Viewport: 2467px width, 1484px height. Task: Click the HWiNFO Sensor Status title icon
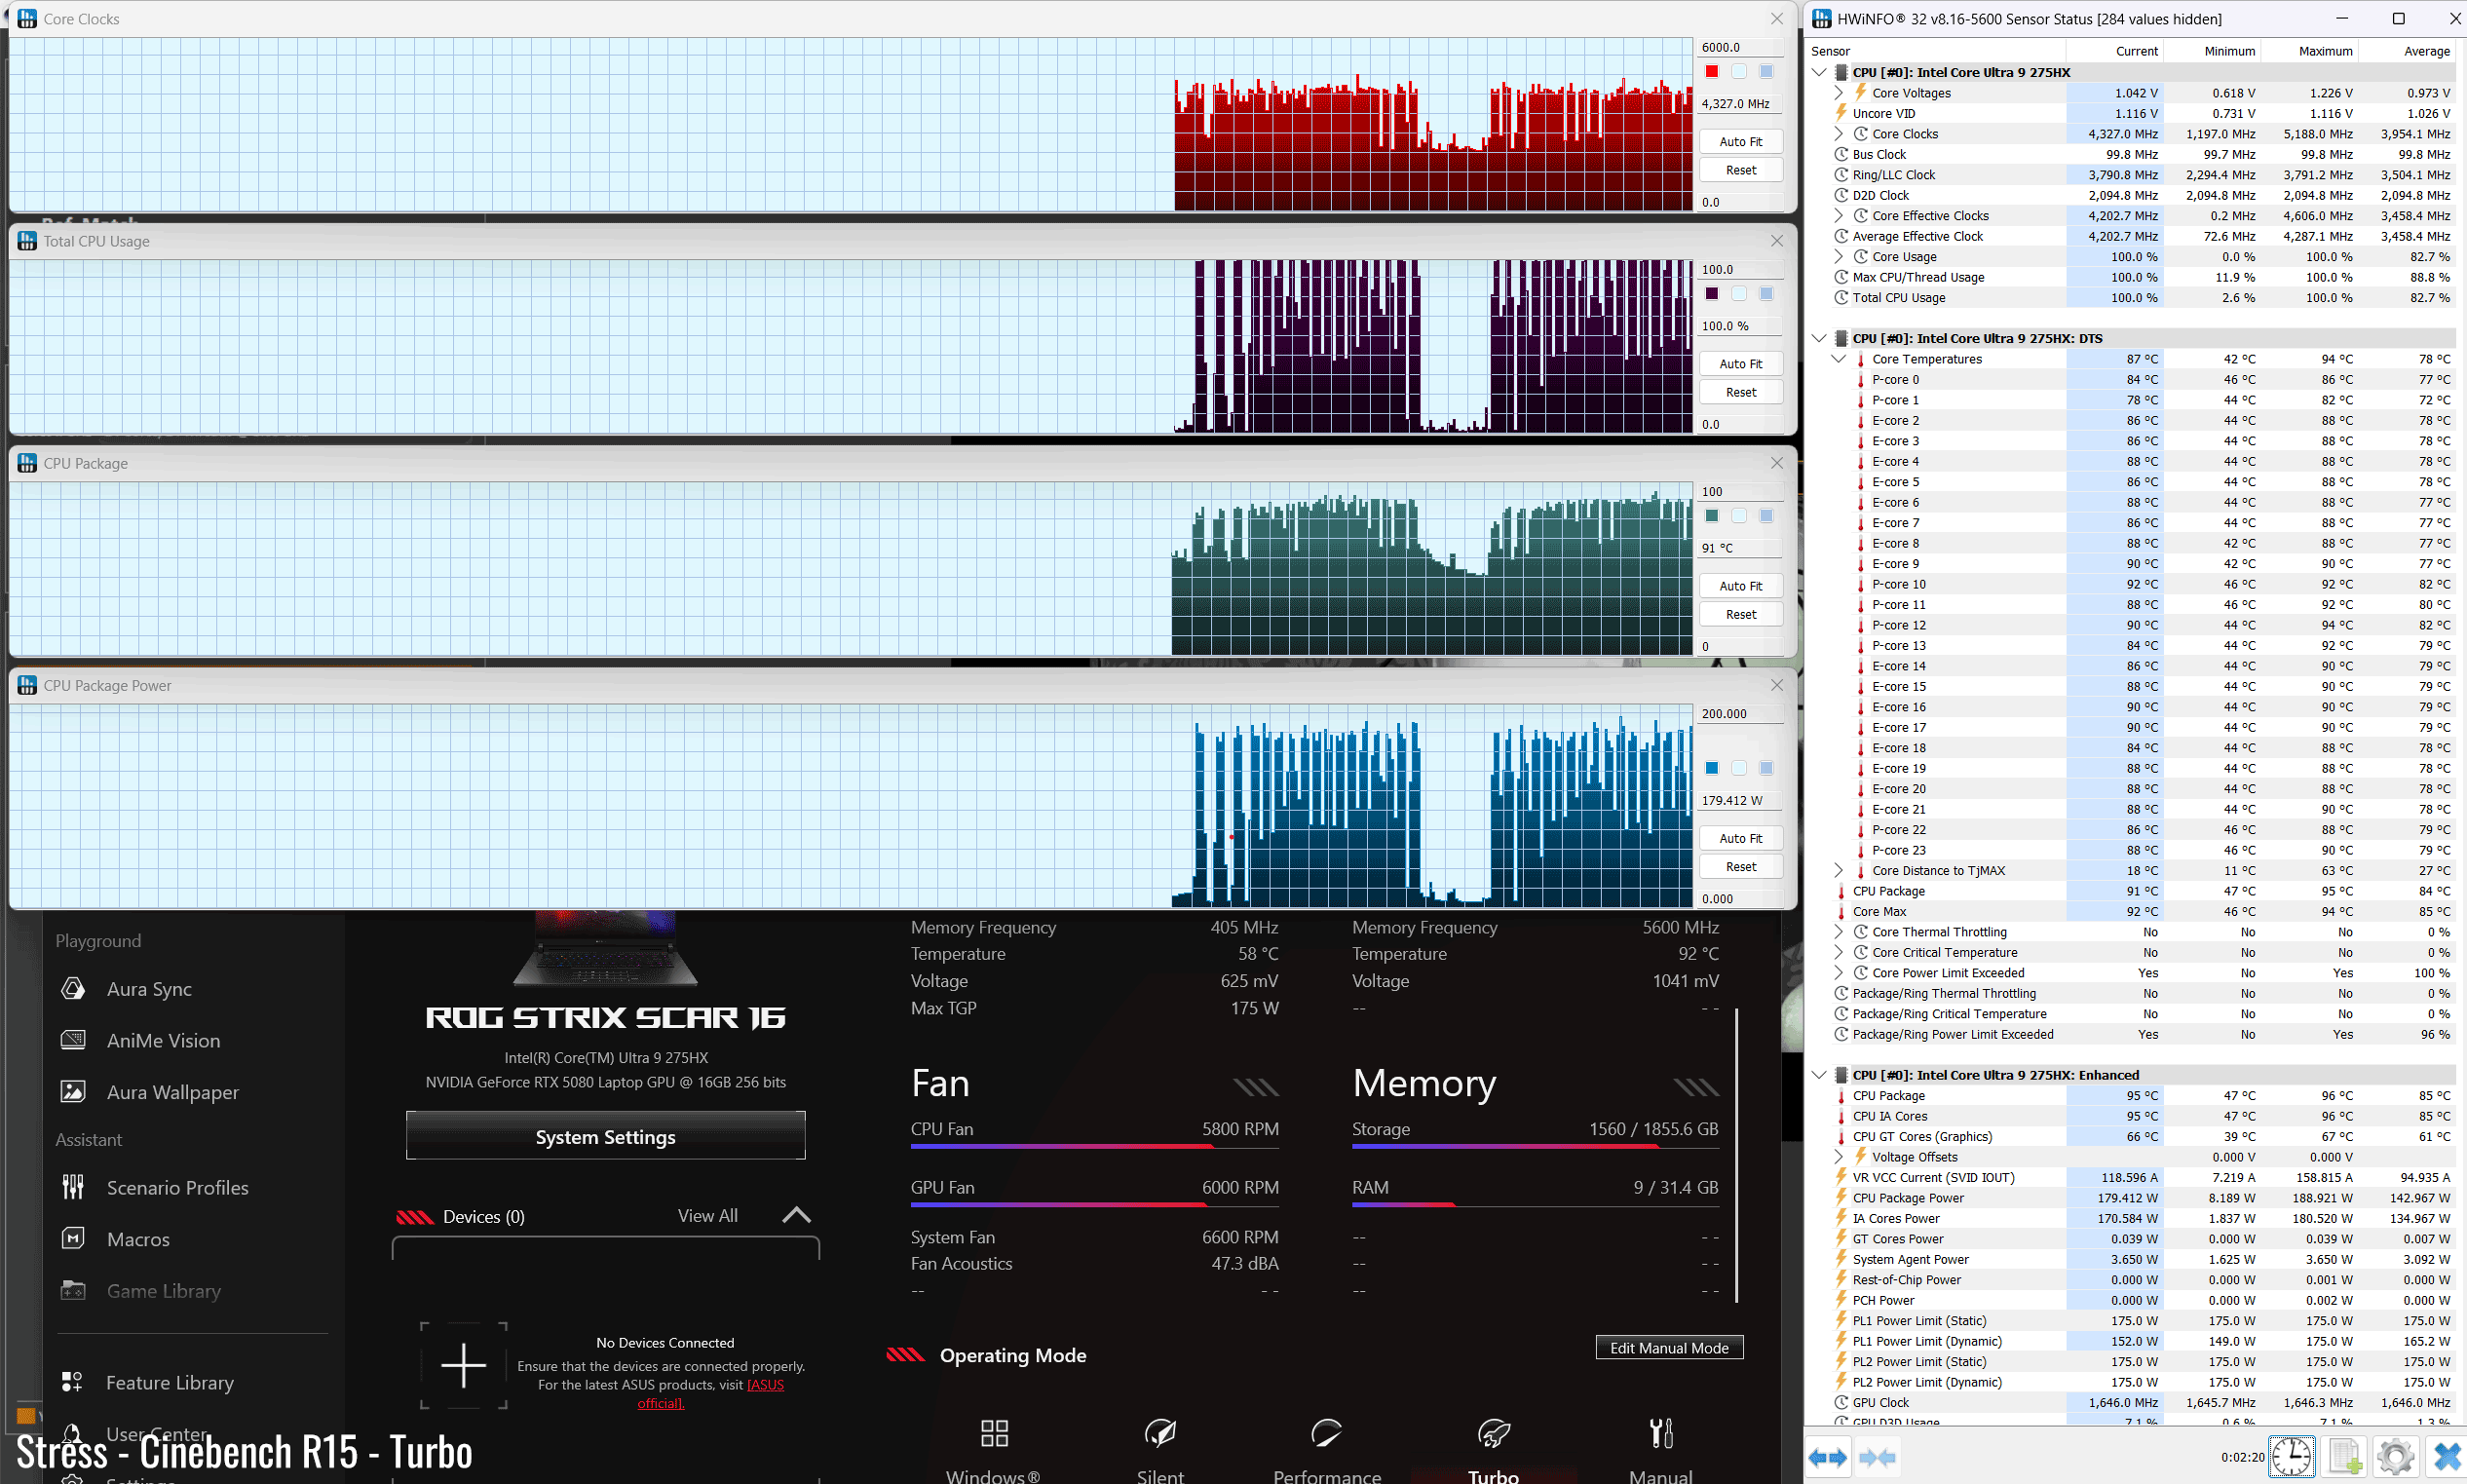pyautogui.click(x=1822, y=18)
